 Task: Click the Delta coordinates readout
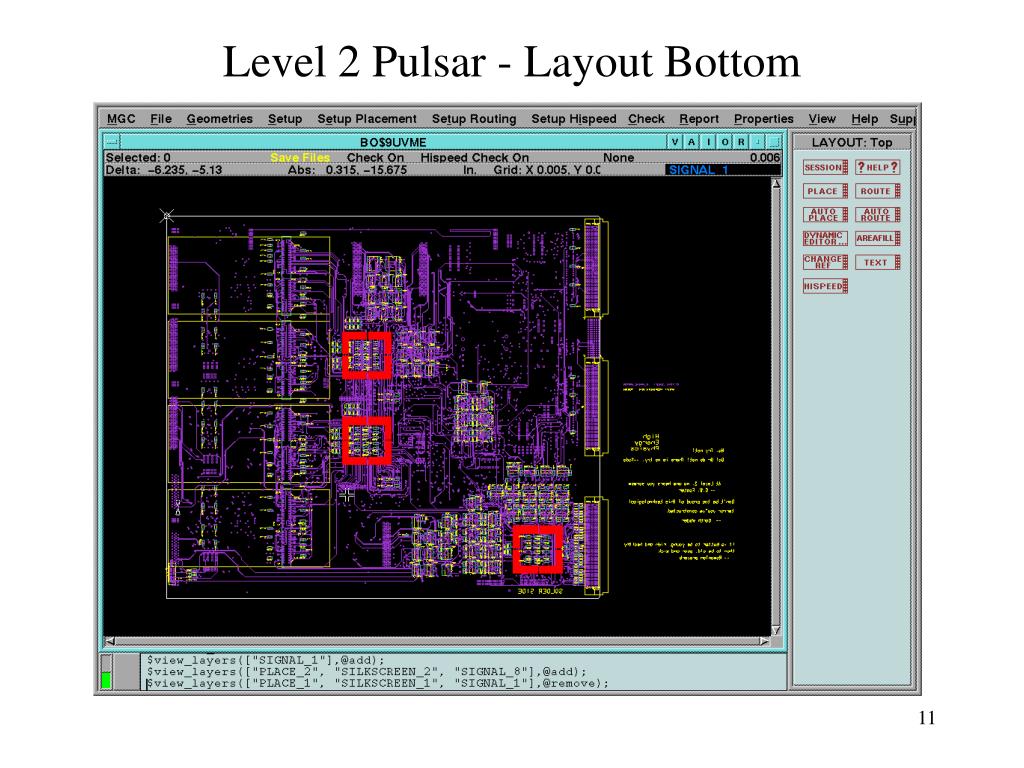(x=164, y=170)
